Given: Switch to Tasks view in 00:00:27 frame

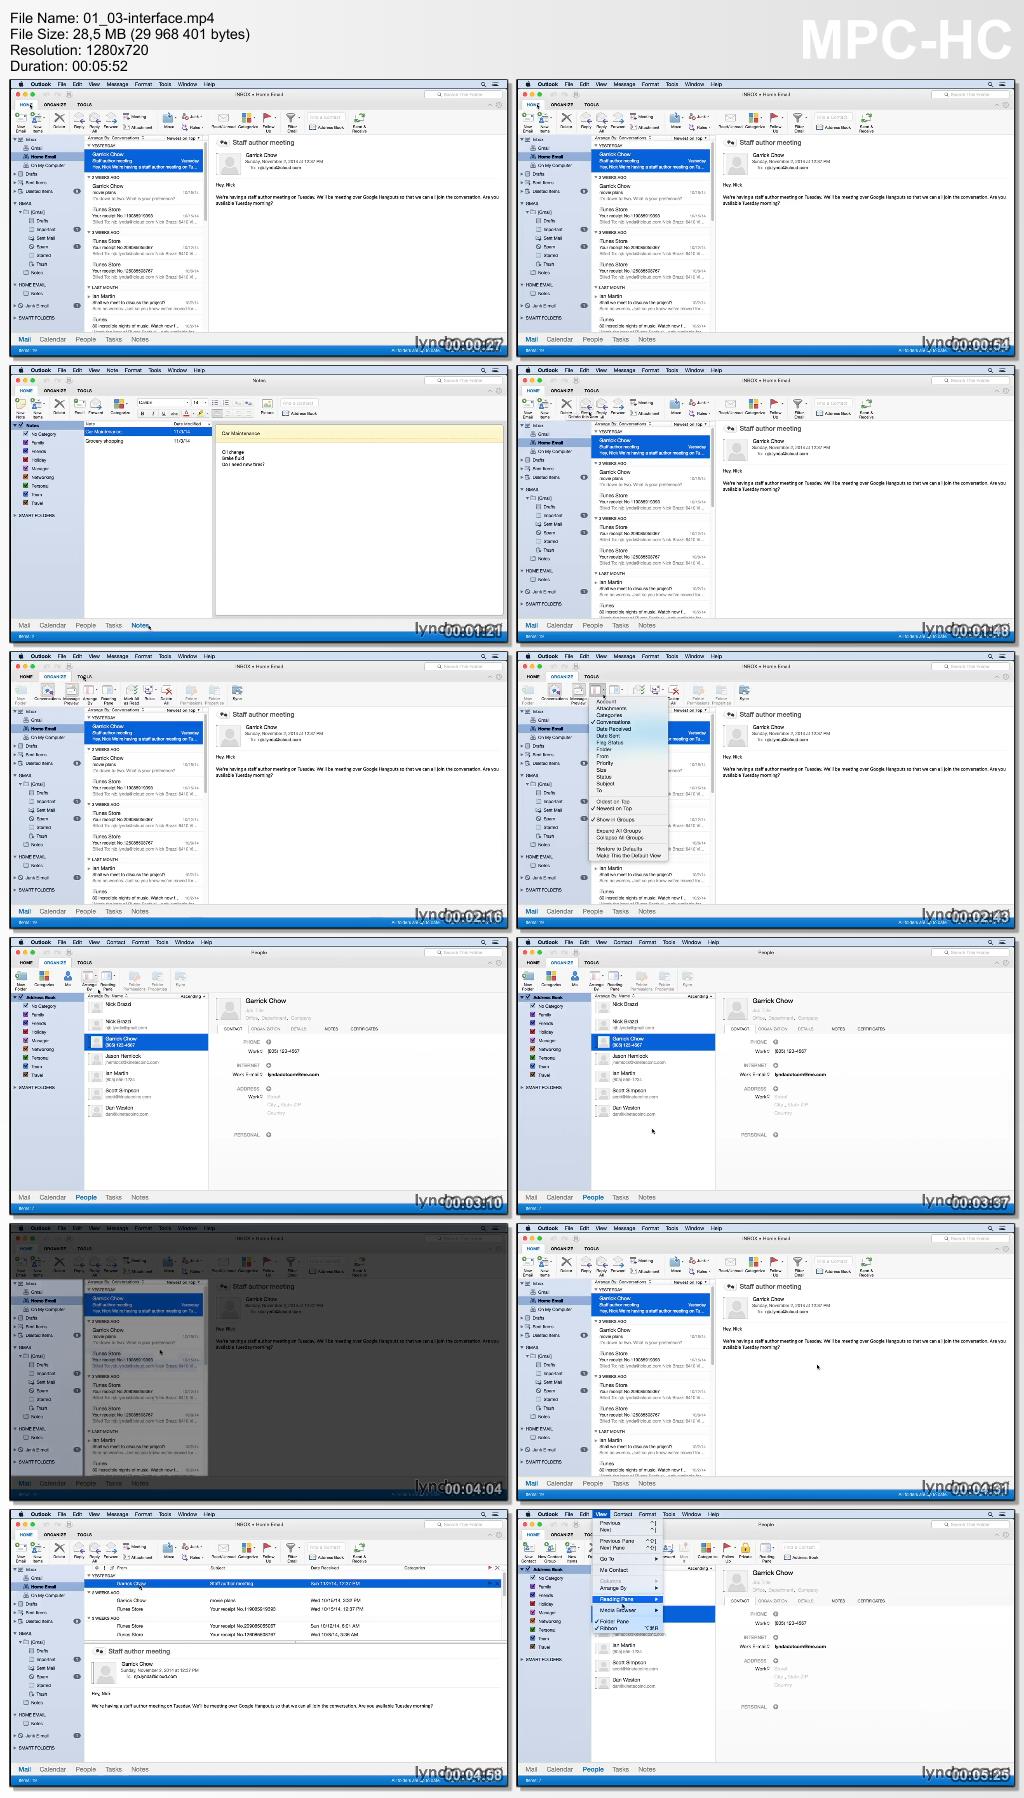Looking at the screenshot, I should click(x=114, y=340).
